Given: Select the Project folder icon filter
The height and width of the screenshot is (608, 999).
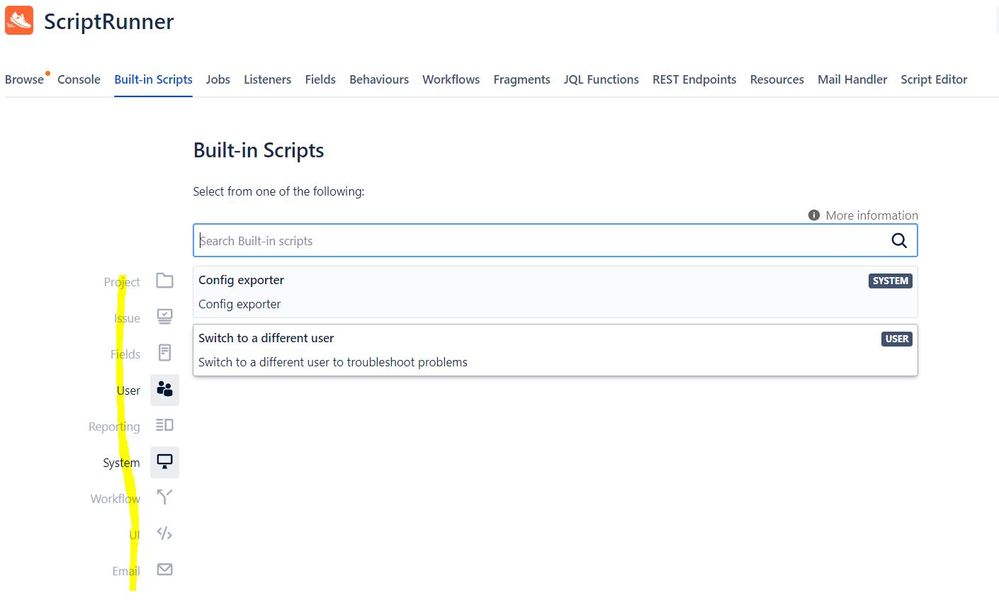Looking at the screenshot, I should [x=164, y=281].
